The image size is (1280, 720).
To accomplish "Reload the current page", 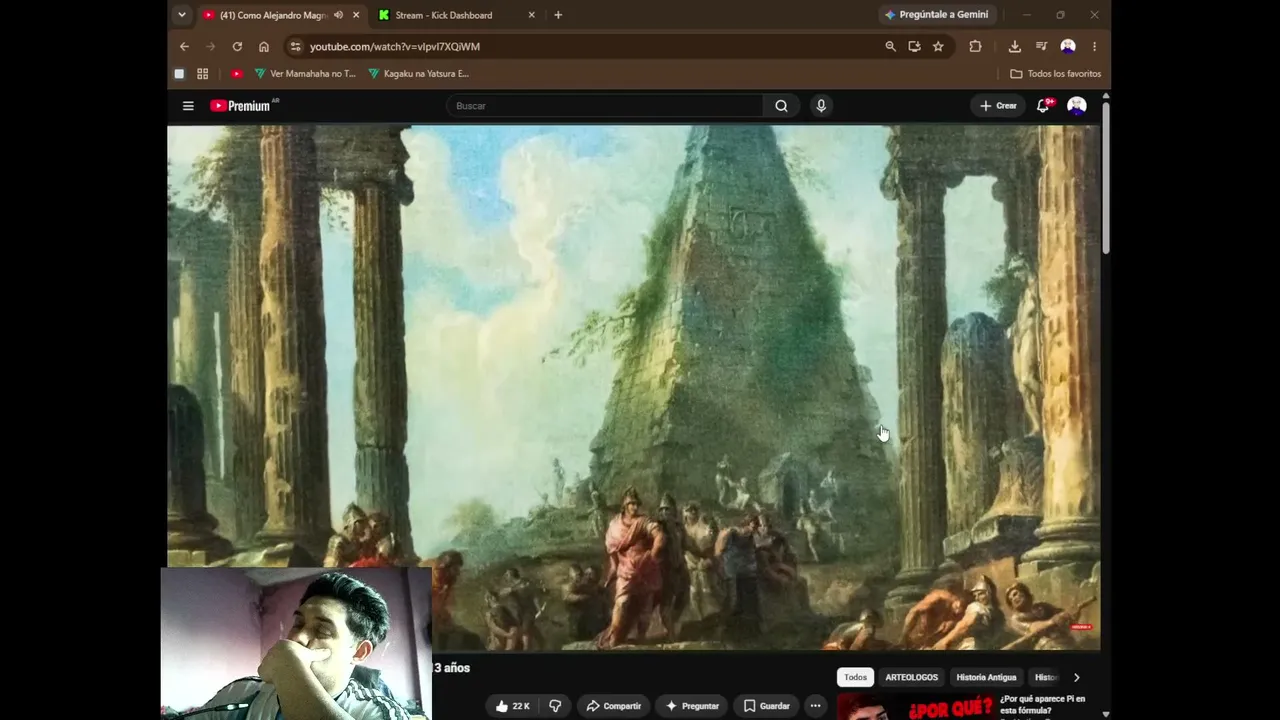I will pos(237,46).
